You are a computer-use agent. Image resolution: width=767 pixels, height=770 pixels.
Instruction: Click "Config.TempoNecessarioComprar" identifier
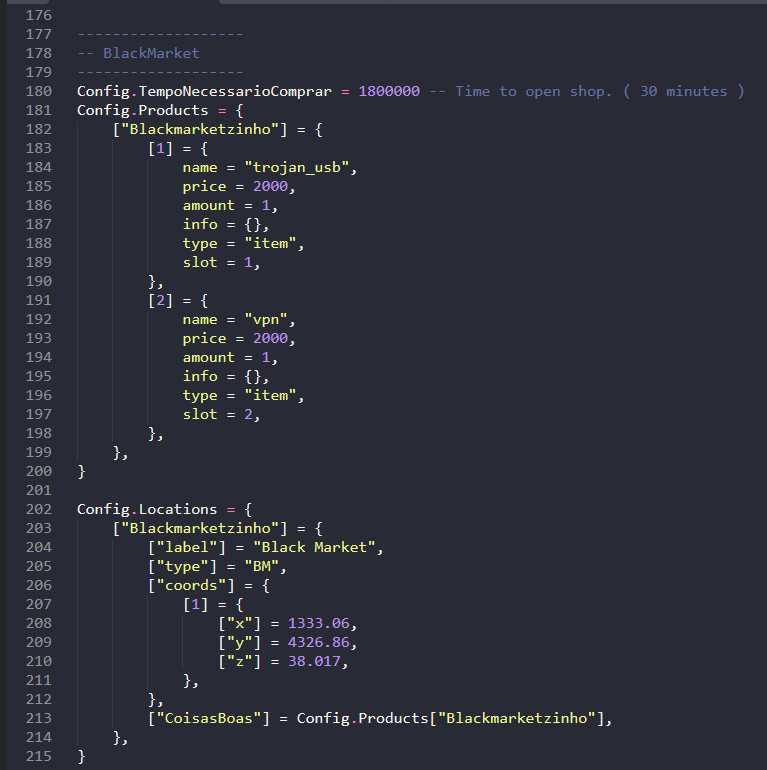pyautogui.click(x=204, y=91)
